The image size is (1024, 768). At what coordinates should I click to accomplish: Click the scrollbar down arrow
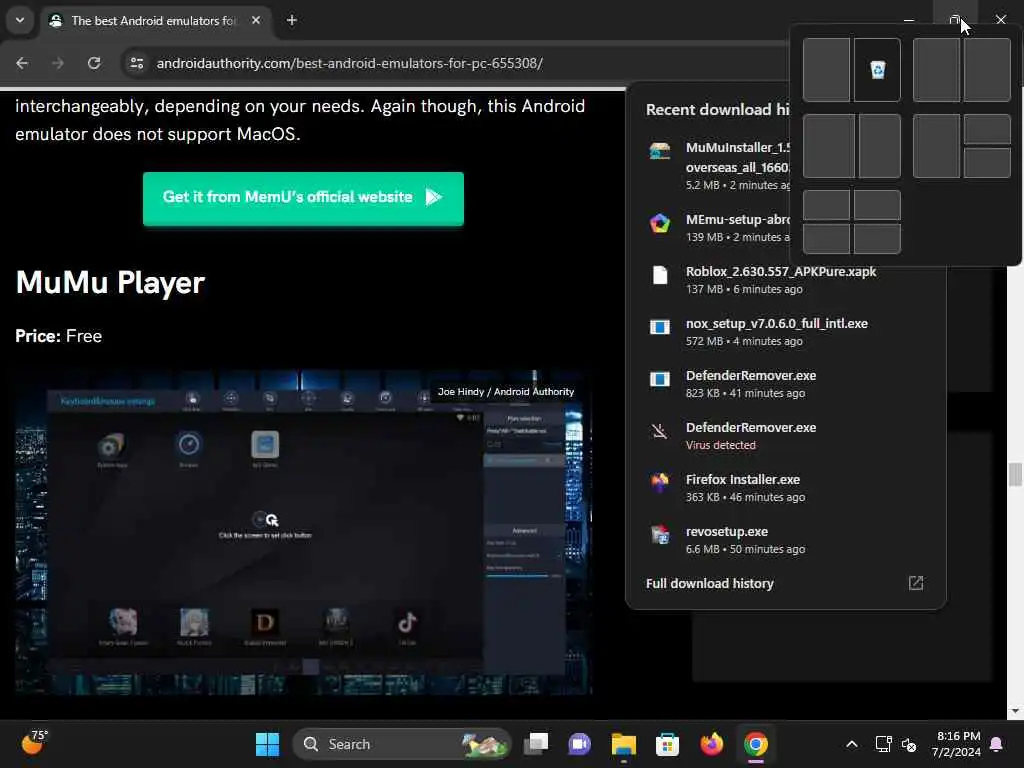pyautogui.click(x=1015, y=711)
